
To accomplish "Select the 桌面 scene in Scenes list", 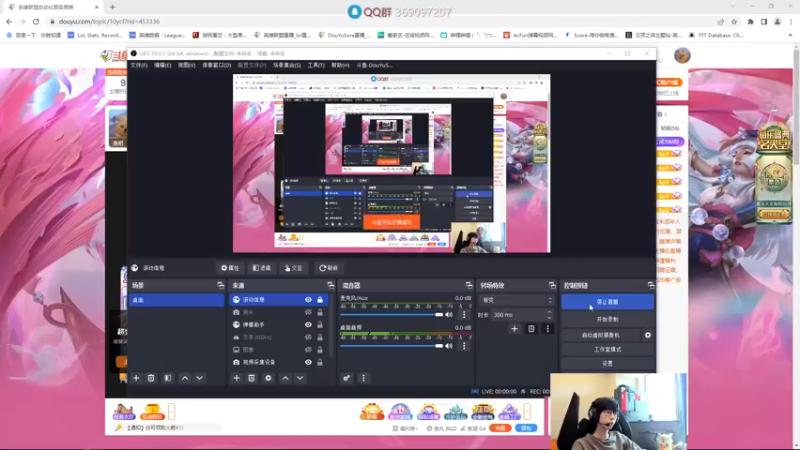I will [x=177, y=300].
